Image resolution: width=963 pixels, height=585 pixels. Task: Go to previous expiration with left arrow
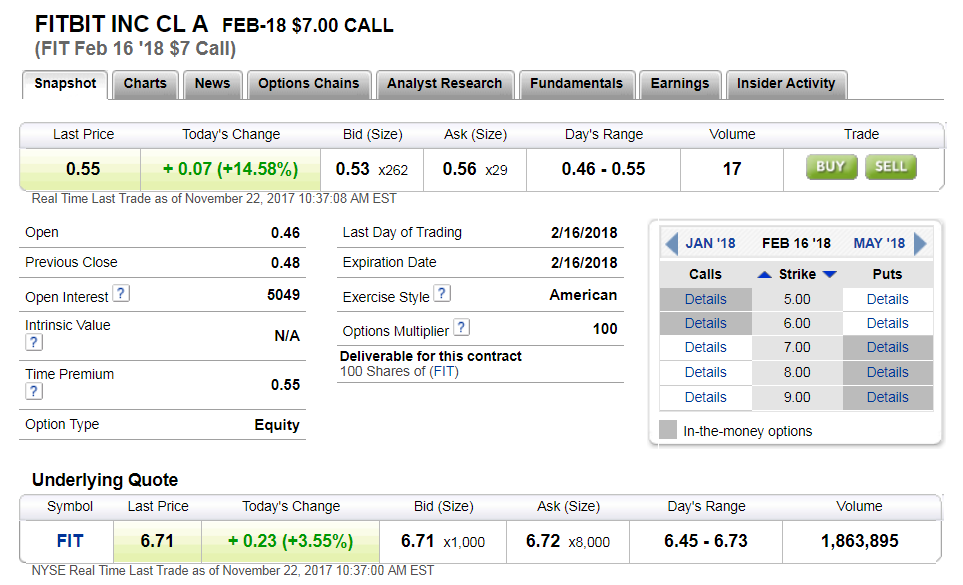point(671,244)
